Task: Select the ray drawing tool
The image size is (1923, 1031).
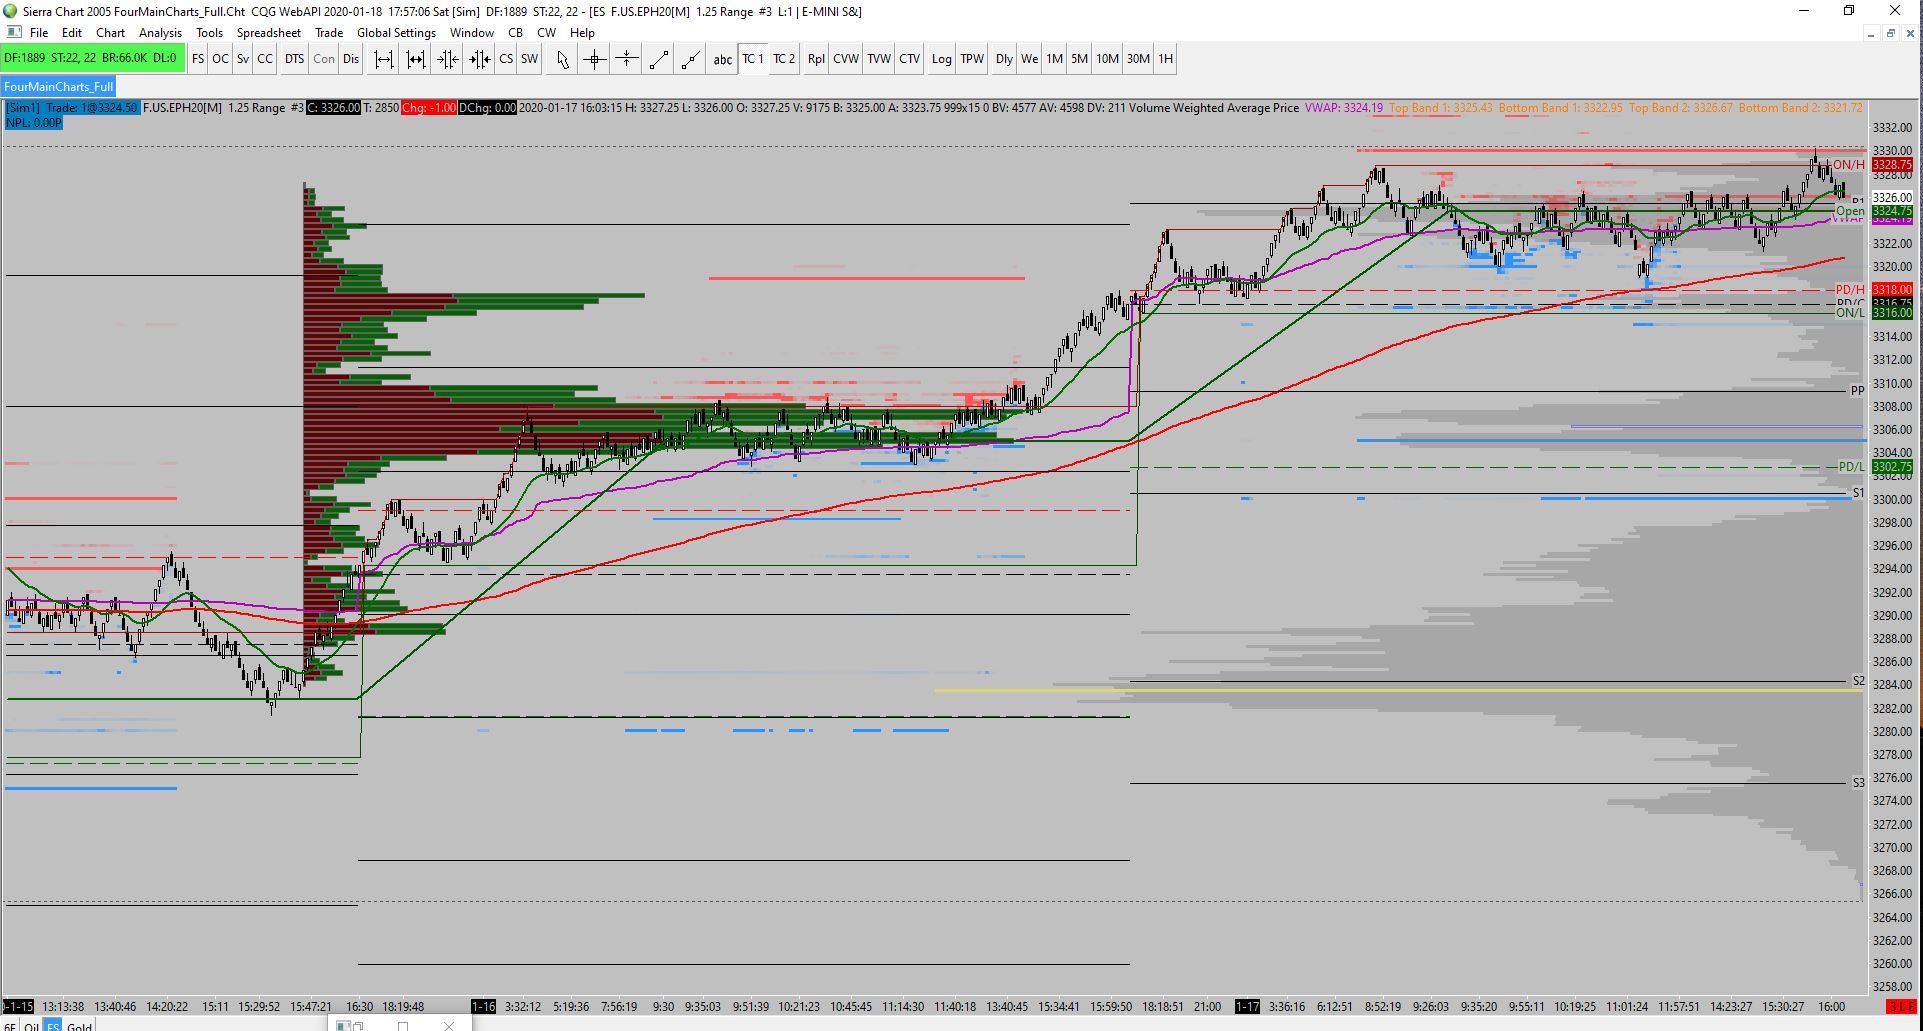Action: 691,59
